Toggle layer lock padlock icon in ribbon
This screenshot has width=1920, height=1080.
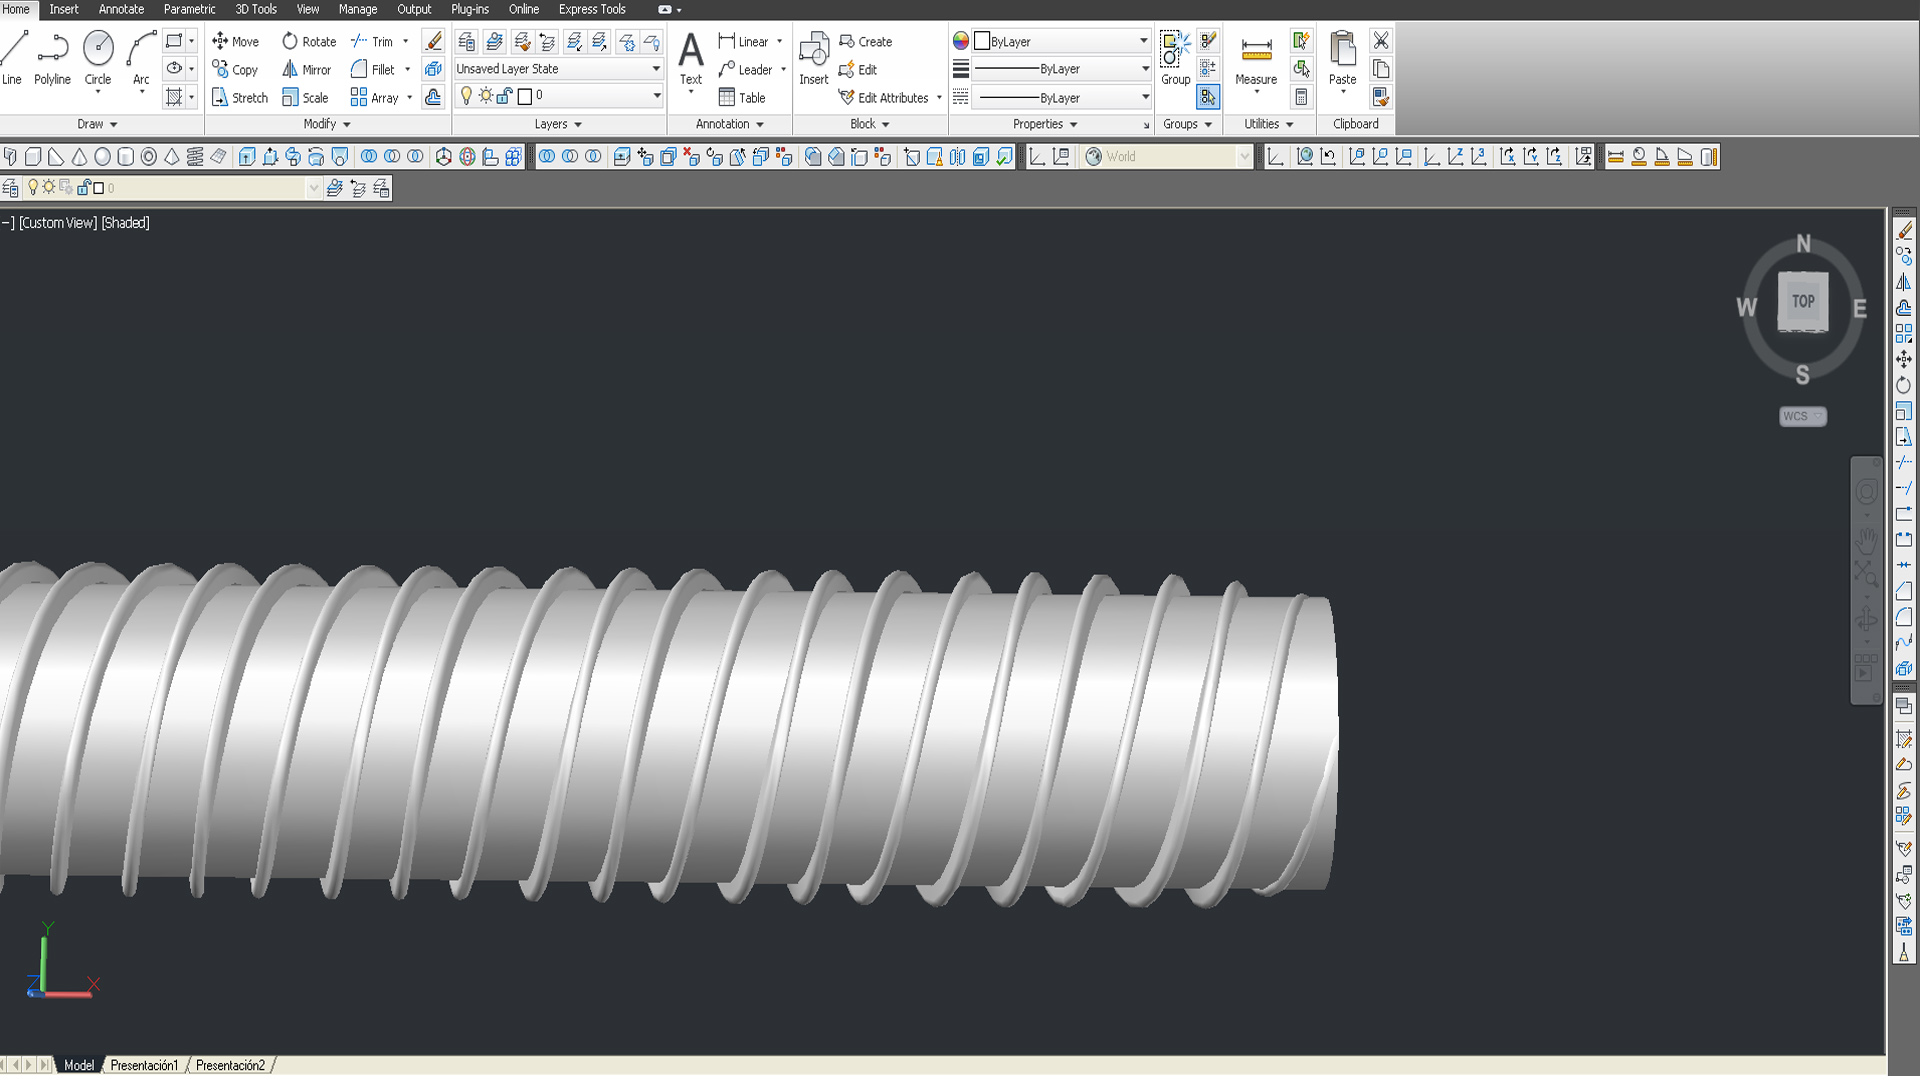(504, 96)
